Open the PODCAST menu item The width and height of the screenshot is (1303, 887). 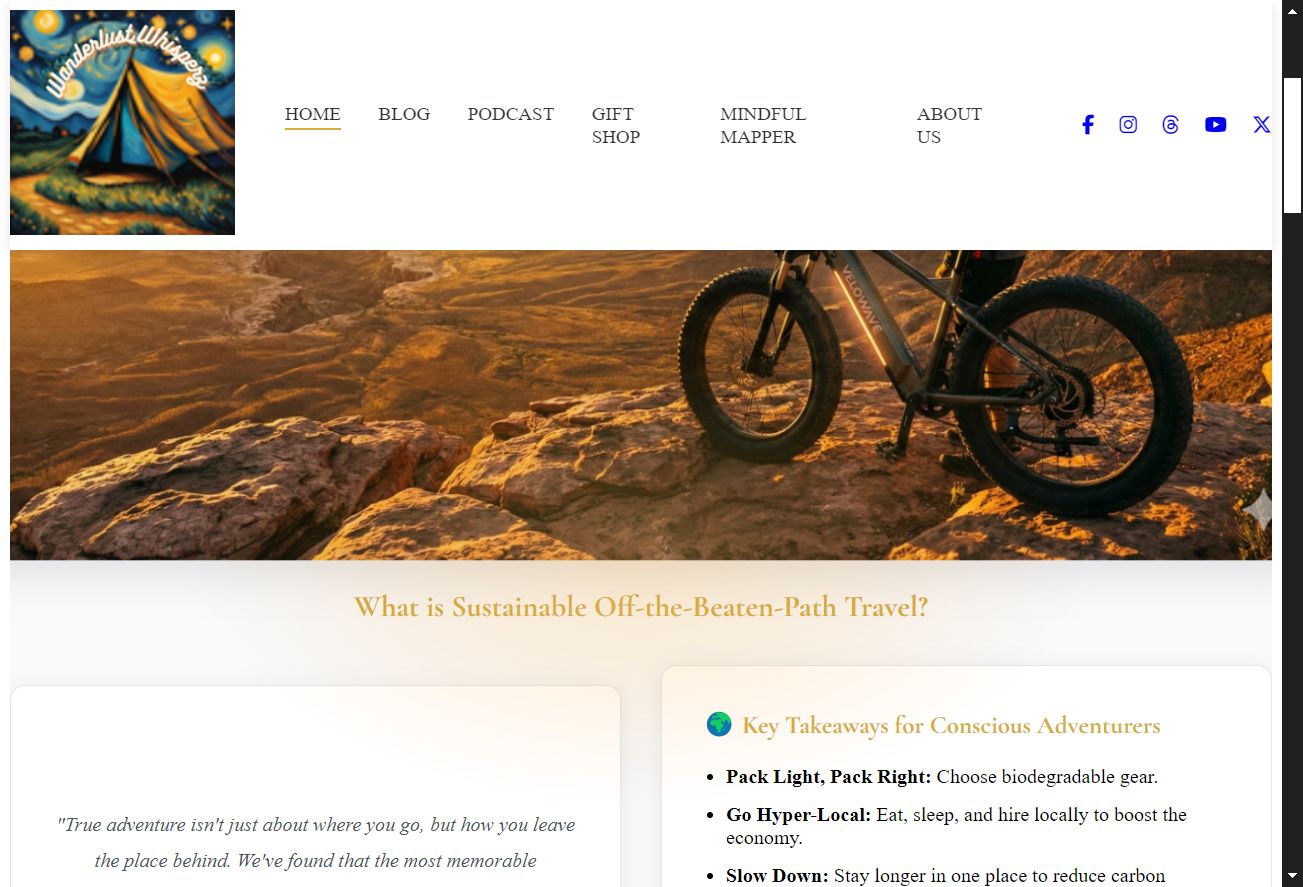[x=510, y=114]
